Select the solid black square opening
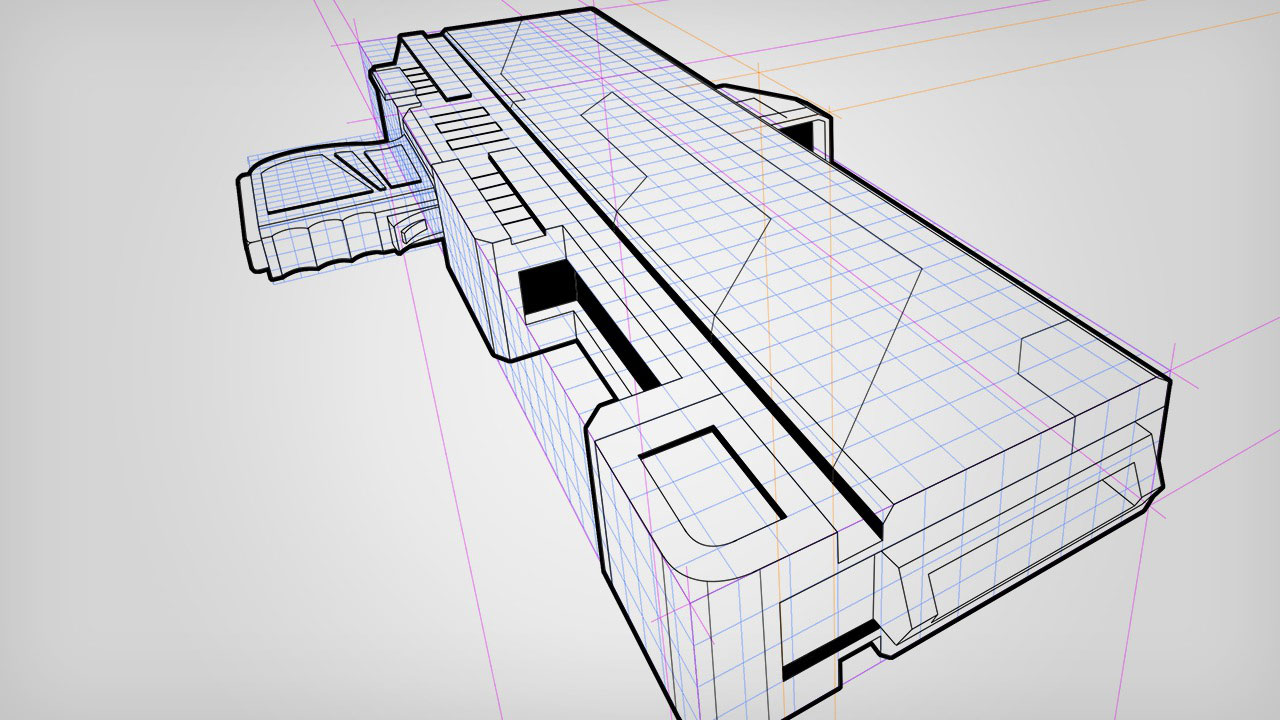This screenshot has height=720, width=1280. pos(548,289)
